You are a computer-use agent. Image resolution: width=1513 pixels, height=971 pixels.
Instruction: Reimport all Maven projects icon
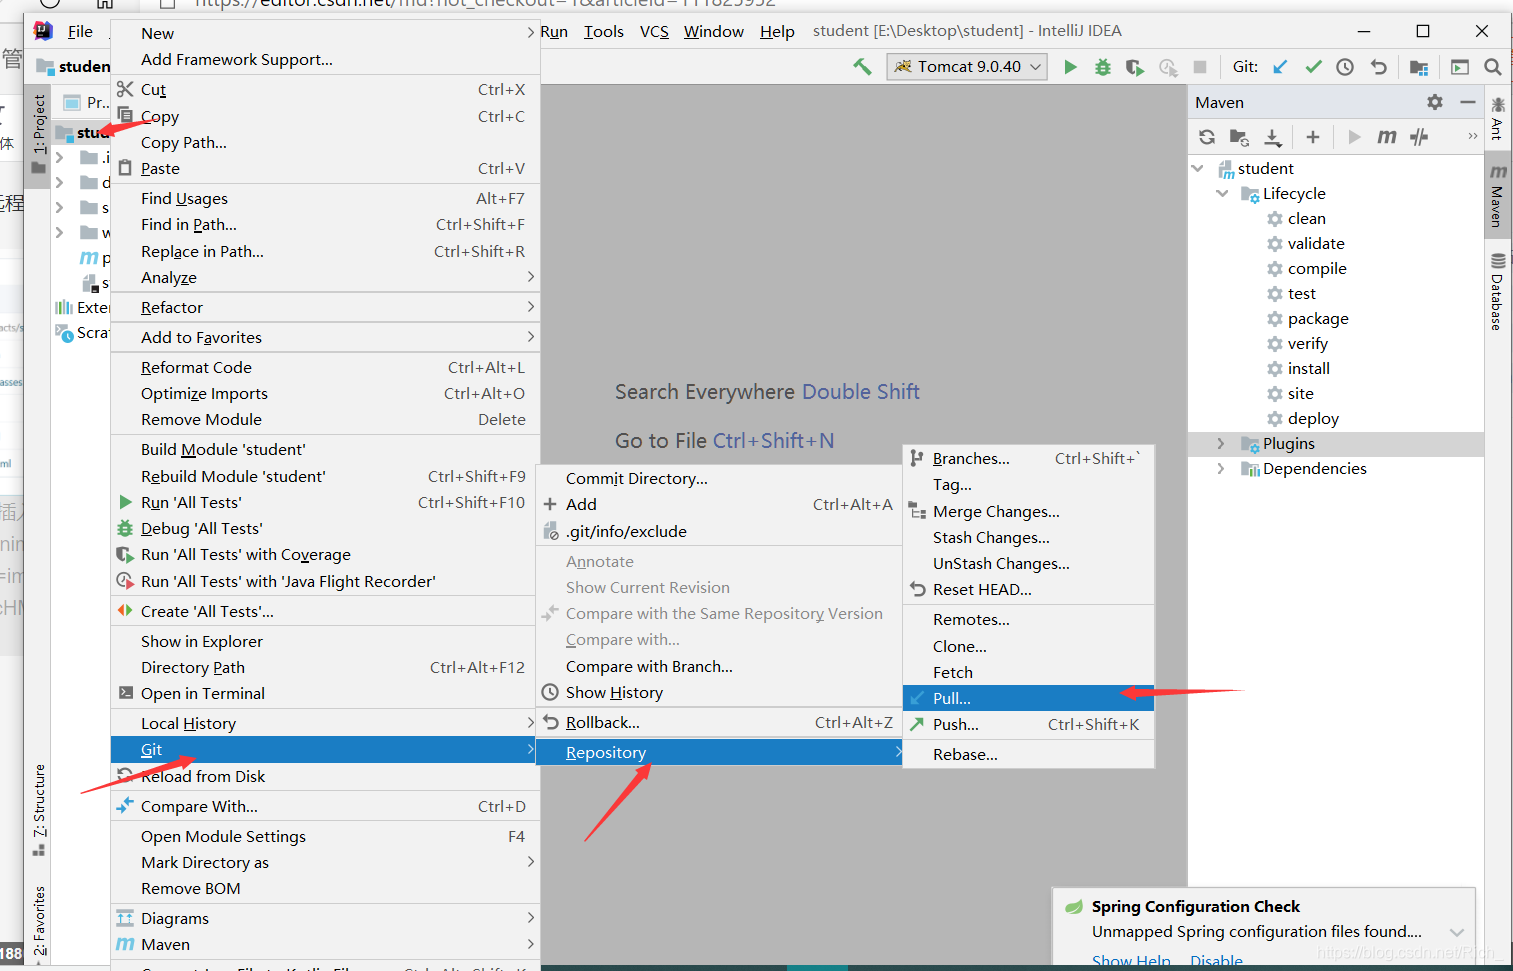pos(1207,137)
